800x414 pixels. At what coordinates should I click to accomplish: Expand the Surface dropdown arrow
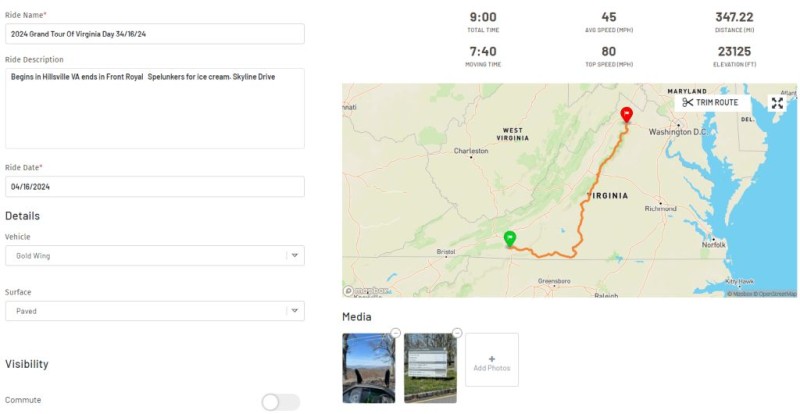tap(294, 311)
